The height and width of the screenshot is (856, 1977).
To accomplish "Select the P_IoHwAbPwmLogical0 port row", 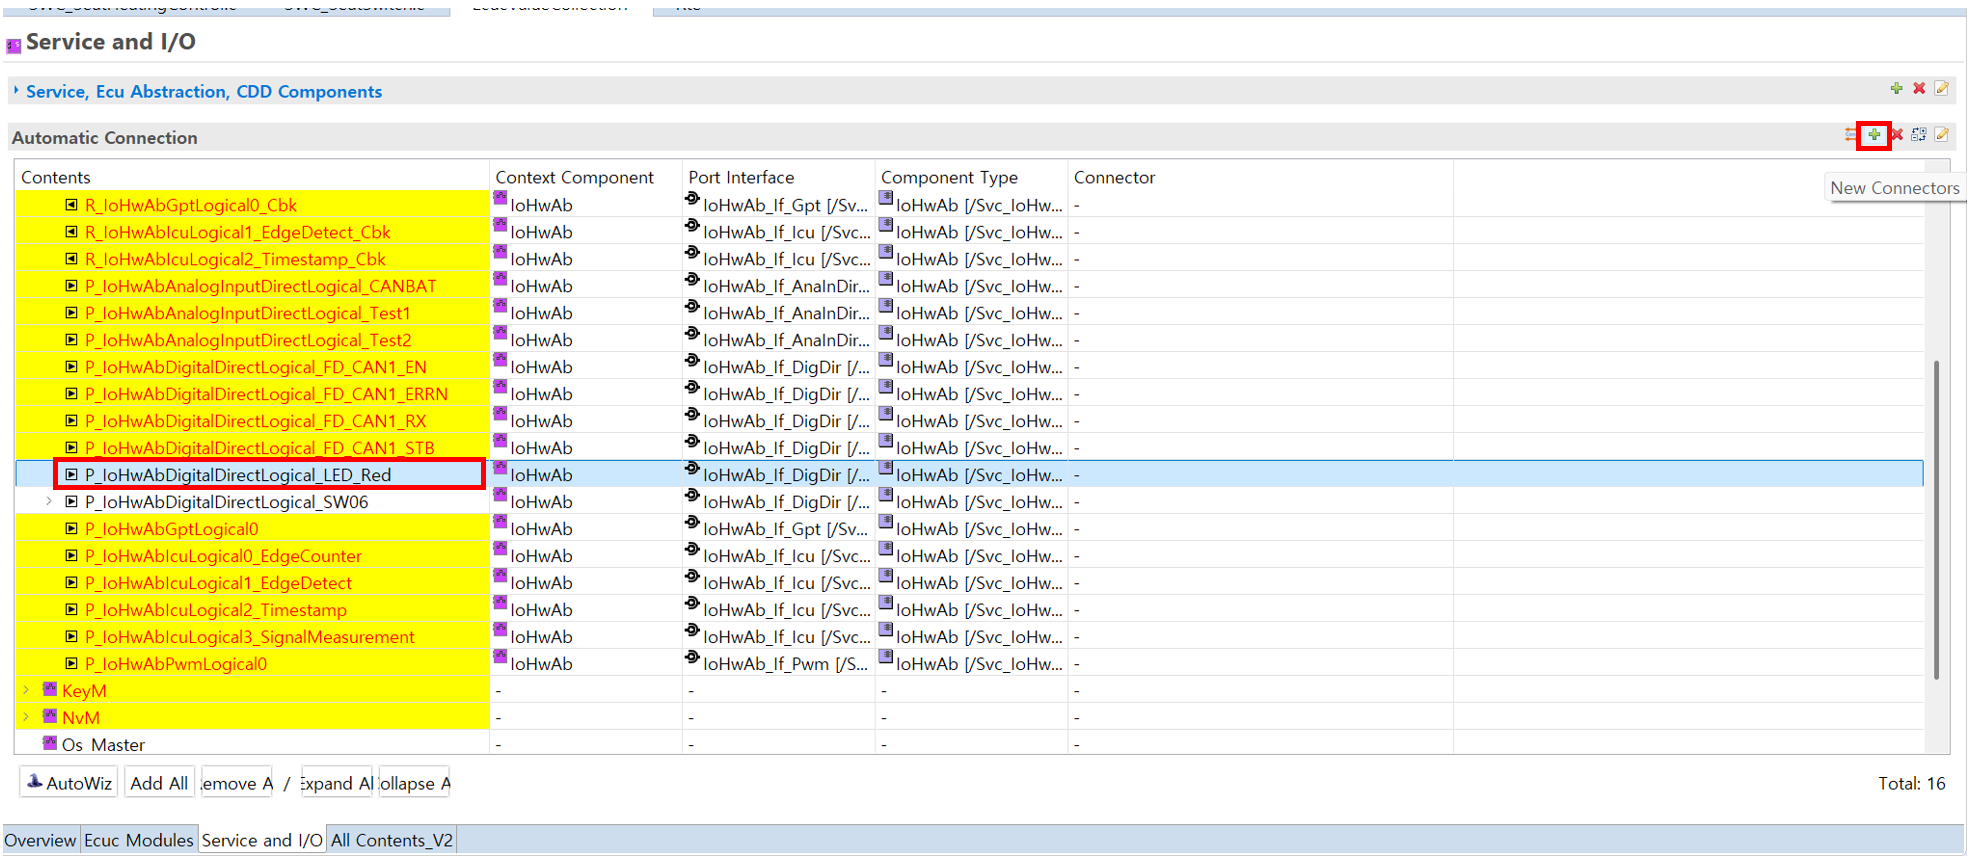I will (176, 664).
